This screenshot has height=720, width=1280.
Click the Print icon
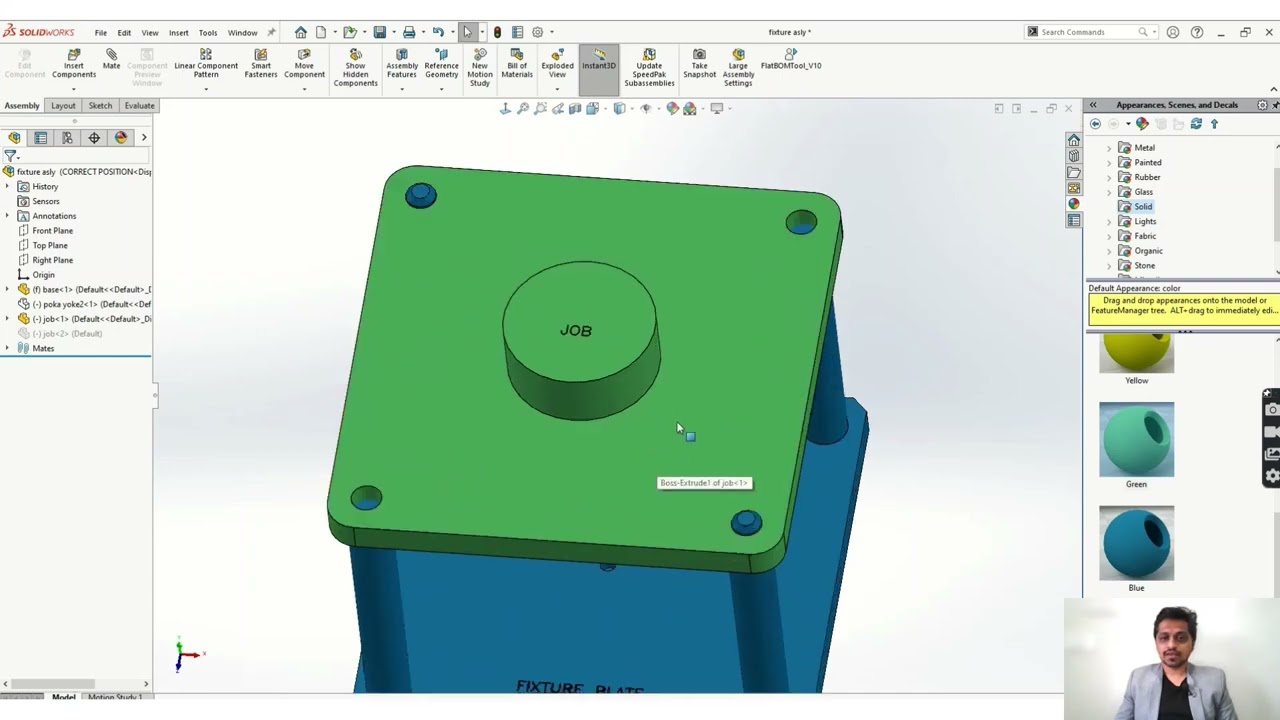click(x=409, y=32)
